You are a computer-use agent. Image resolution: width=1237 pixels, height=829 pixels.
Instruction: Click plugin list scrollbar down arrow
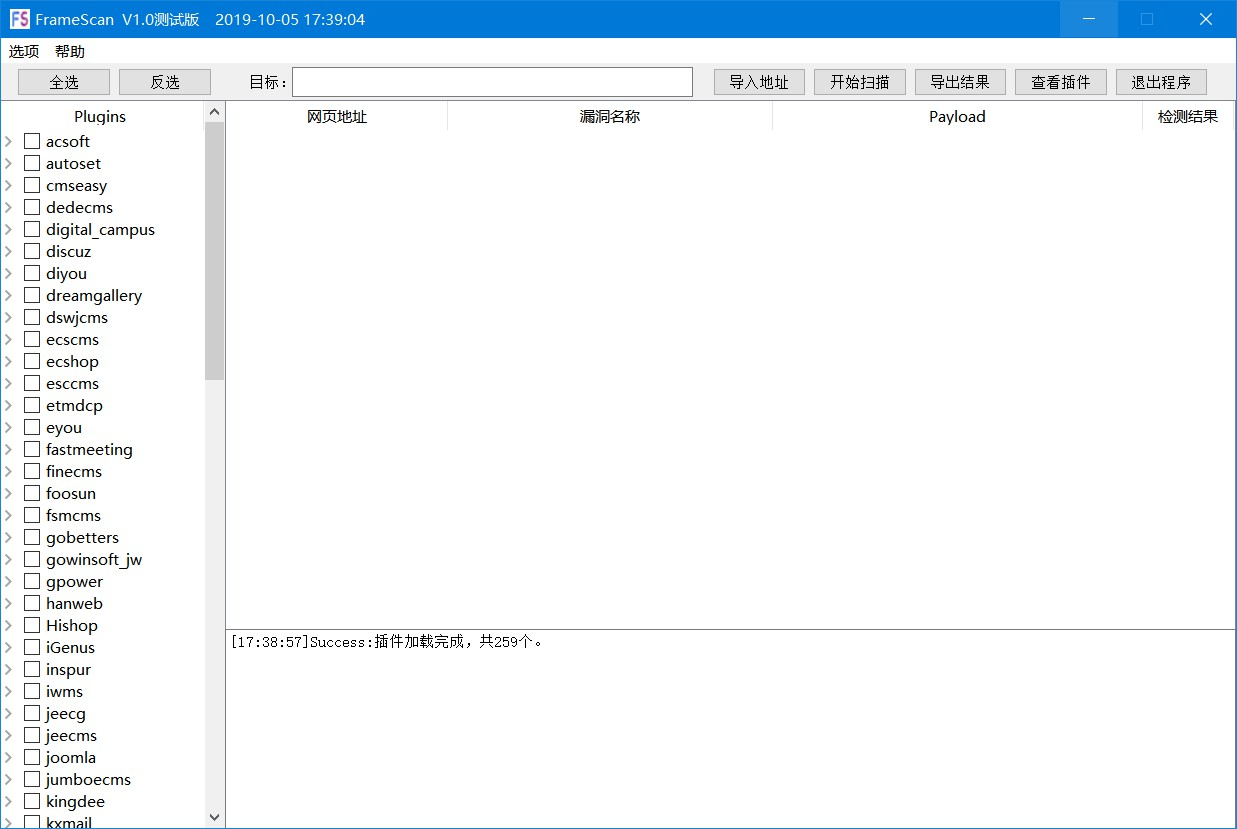(x=214, y=817)
